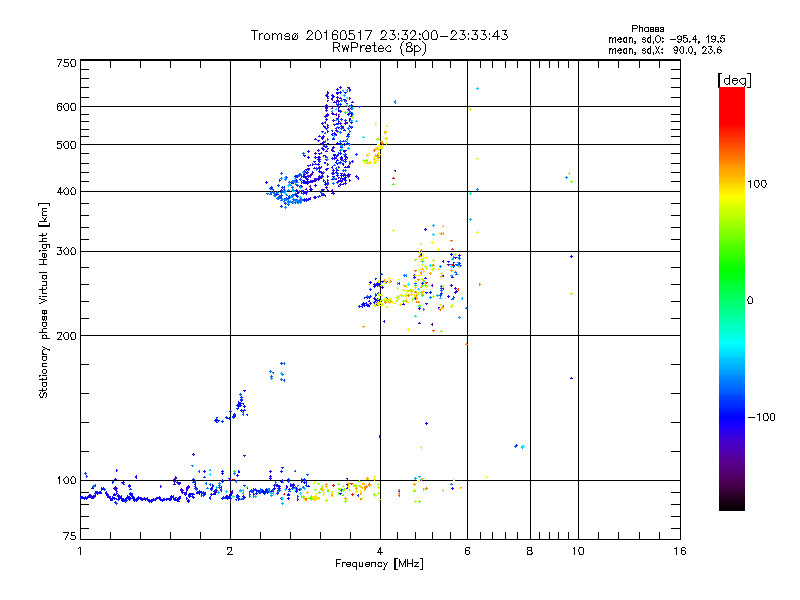Click the '75' y-axis tick label
This screenshot has width=800, height=600.
click(70, 536)
